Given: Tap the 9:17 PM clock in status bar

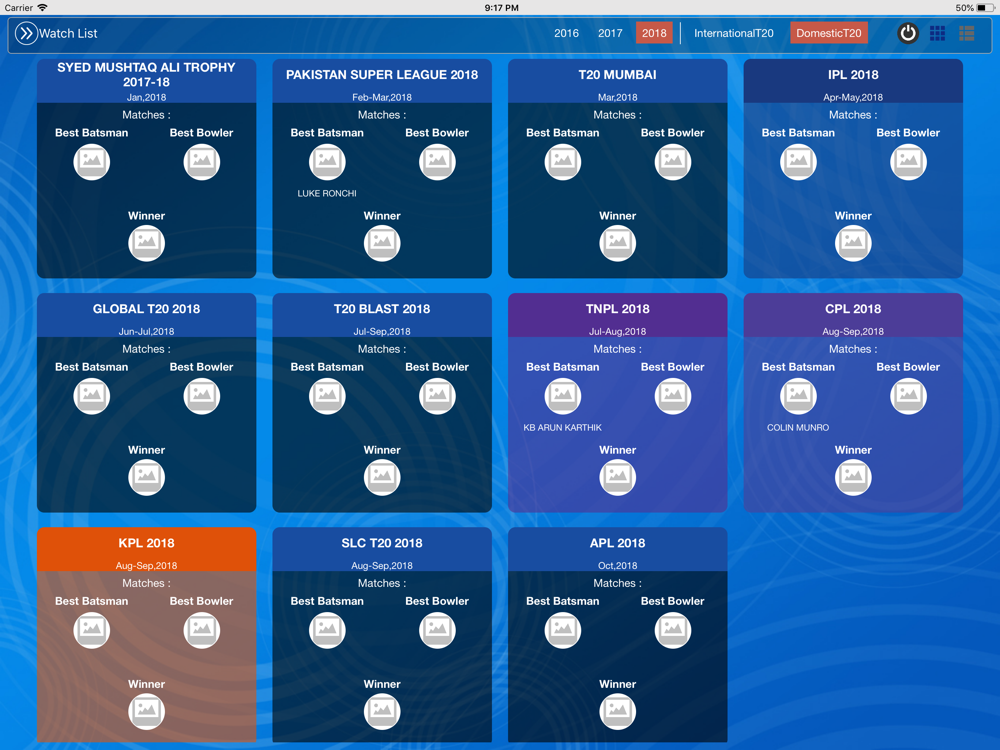Looking at the screenshot, I should [x=501, y=8].
